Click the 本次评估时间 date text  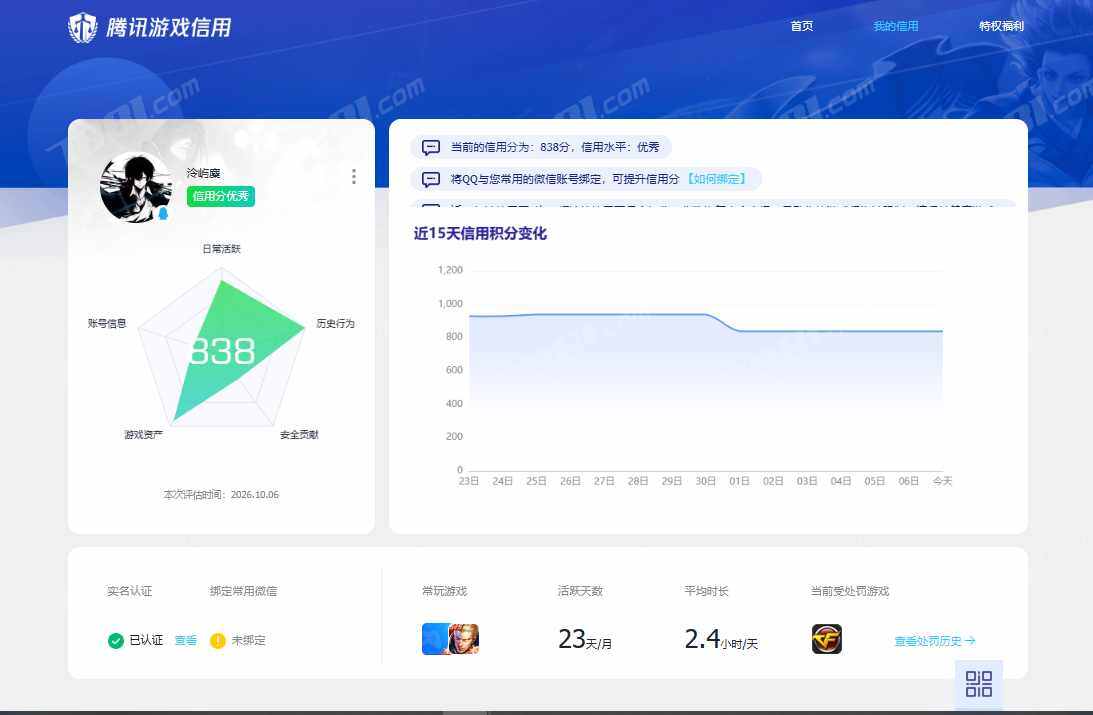click(x=222, y=495)
